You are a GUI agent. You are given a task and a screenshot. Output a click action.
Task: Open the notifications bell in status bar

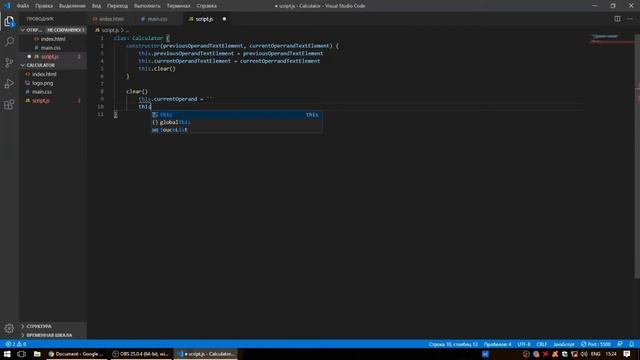631,344
